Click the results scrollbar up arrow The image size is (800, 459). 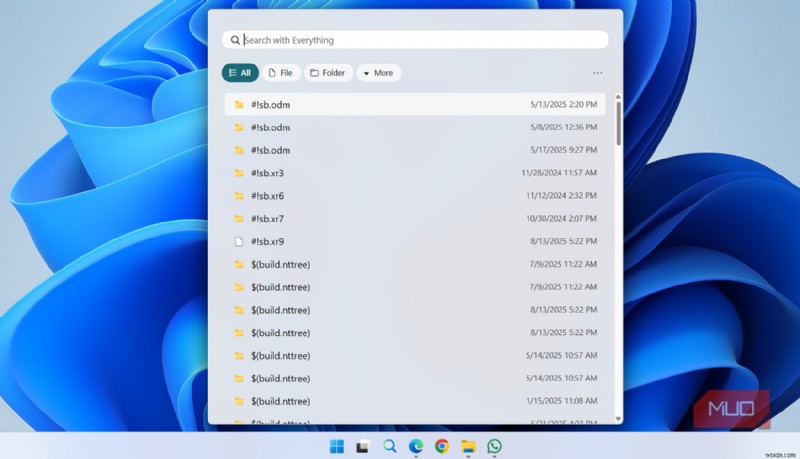click(x=618, y=97)
